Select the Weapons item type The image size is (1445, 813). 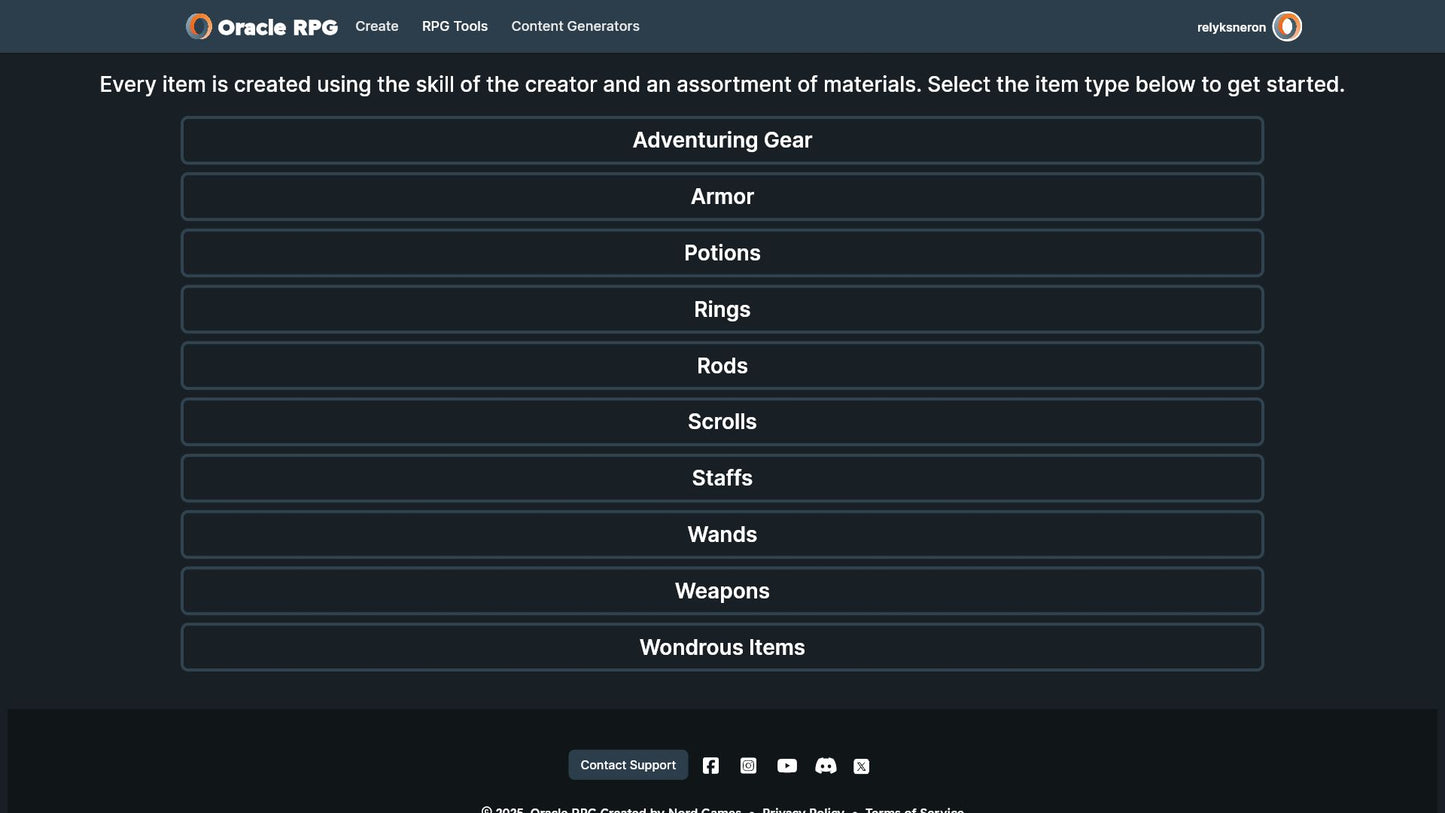point(722,591)
